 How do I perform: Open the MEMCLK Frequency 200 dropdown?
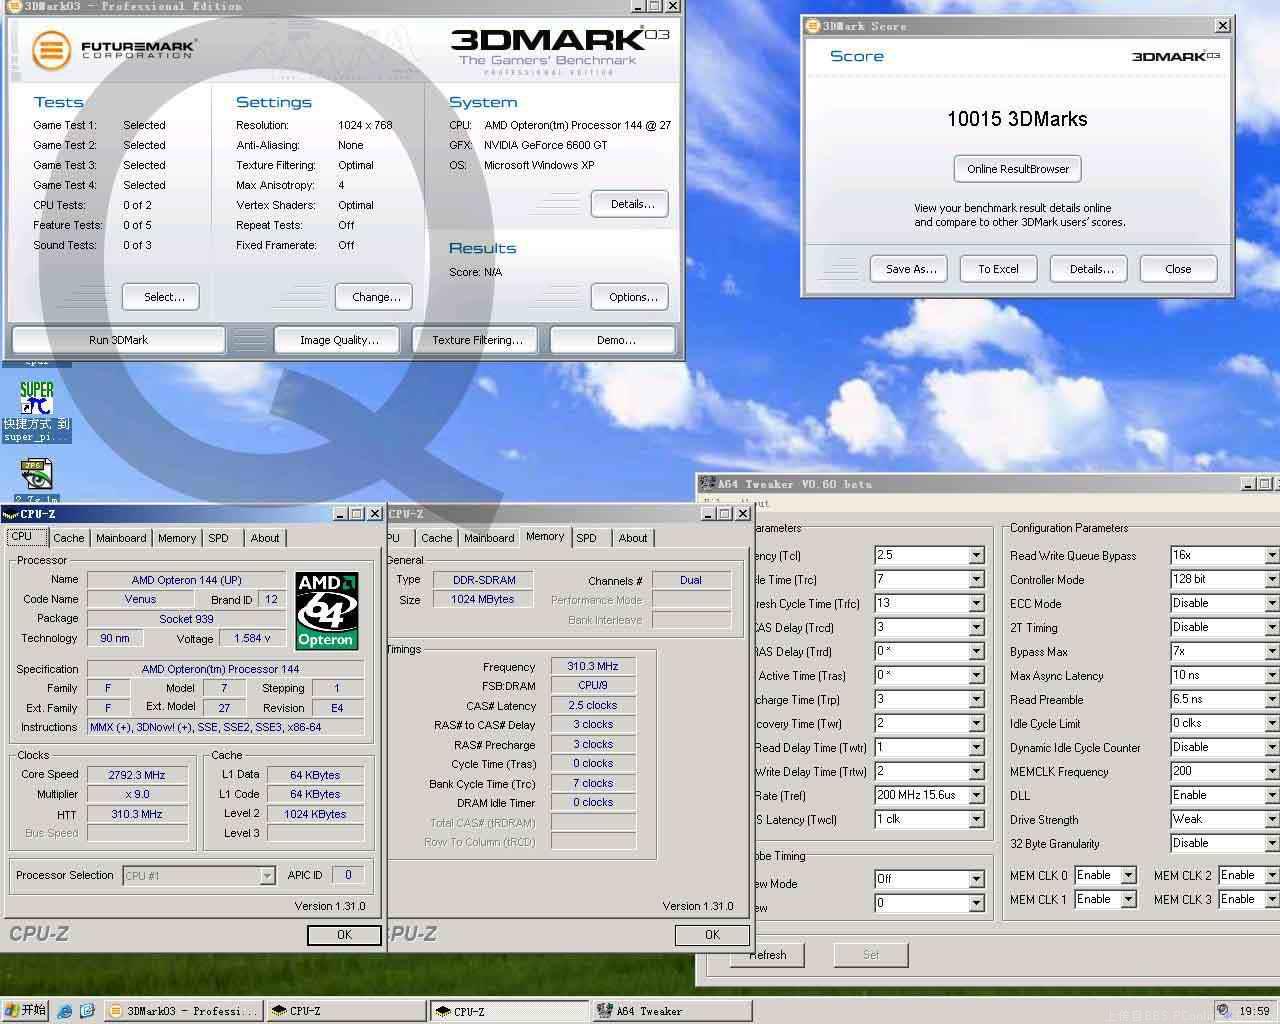[x=1225, y=771]
